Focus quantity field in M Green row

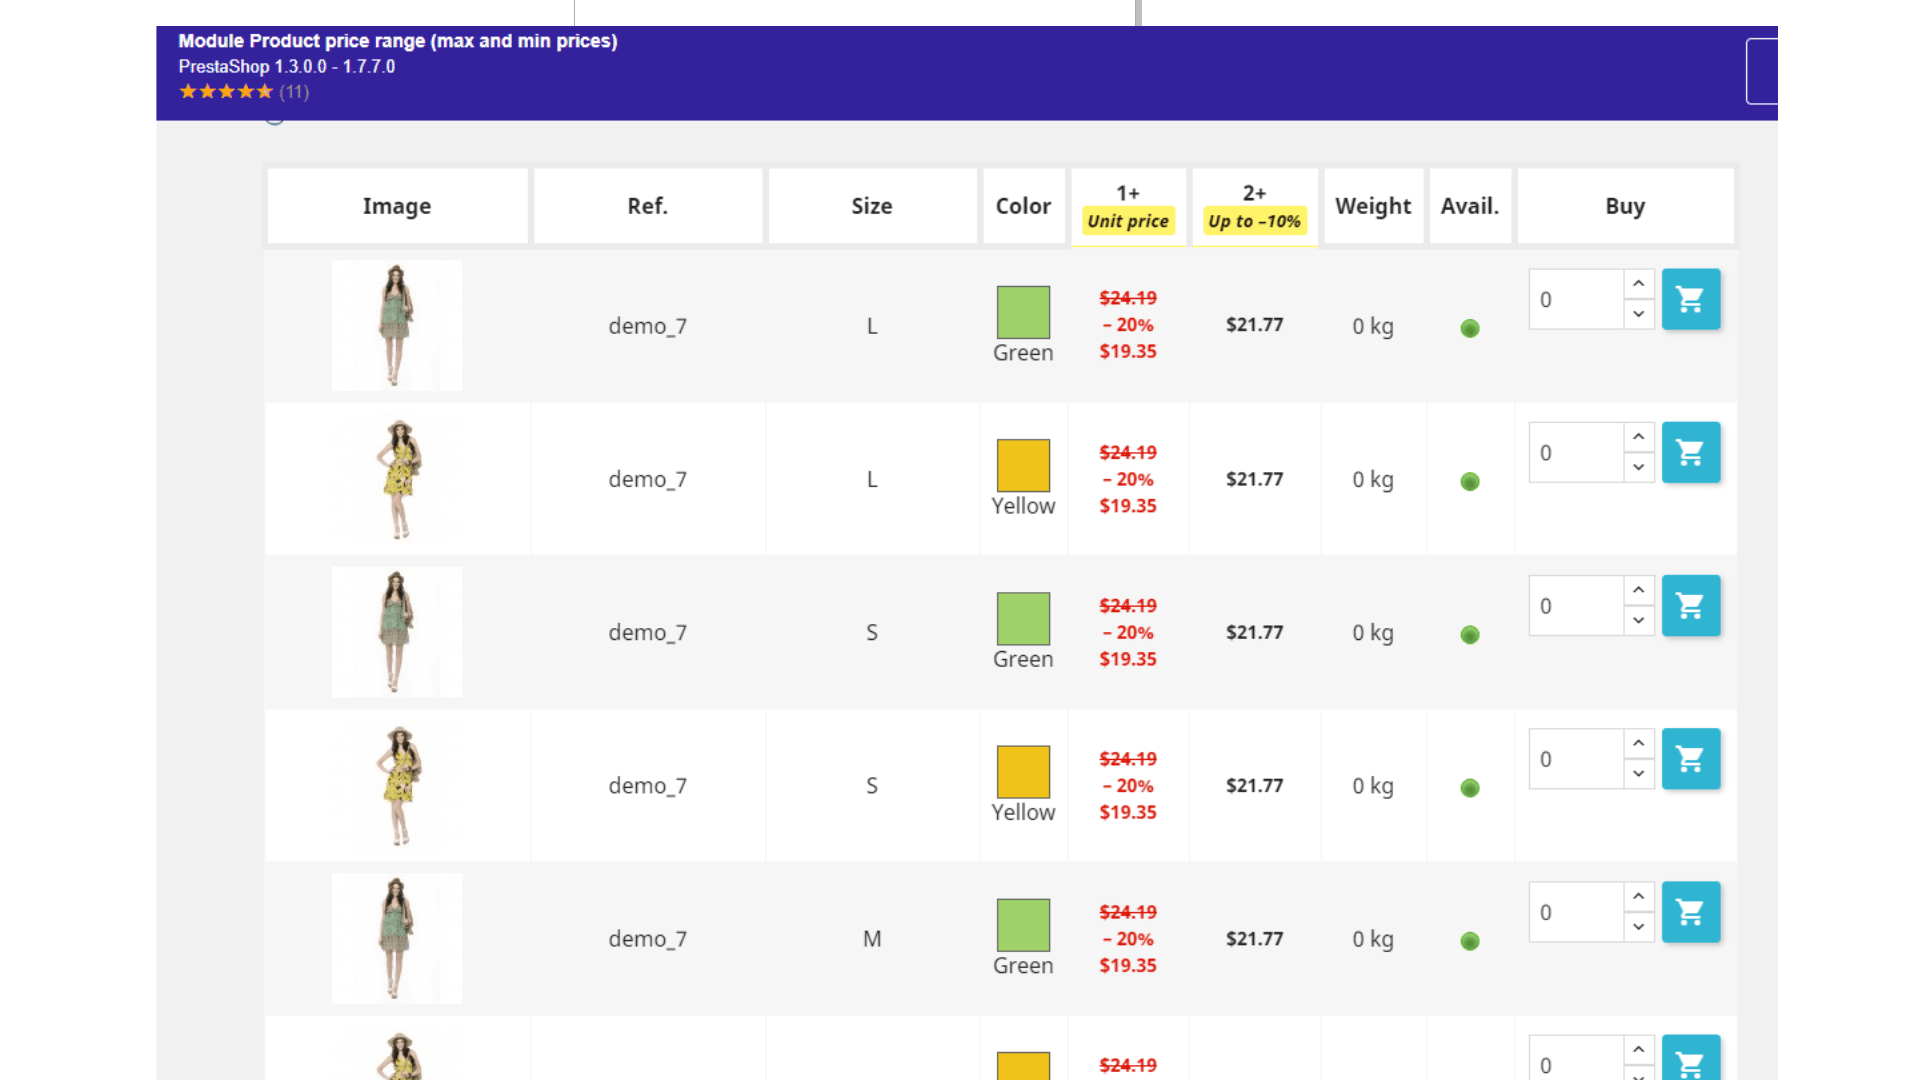tap(1576, 912)
